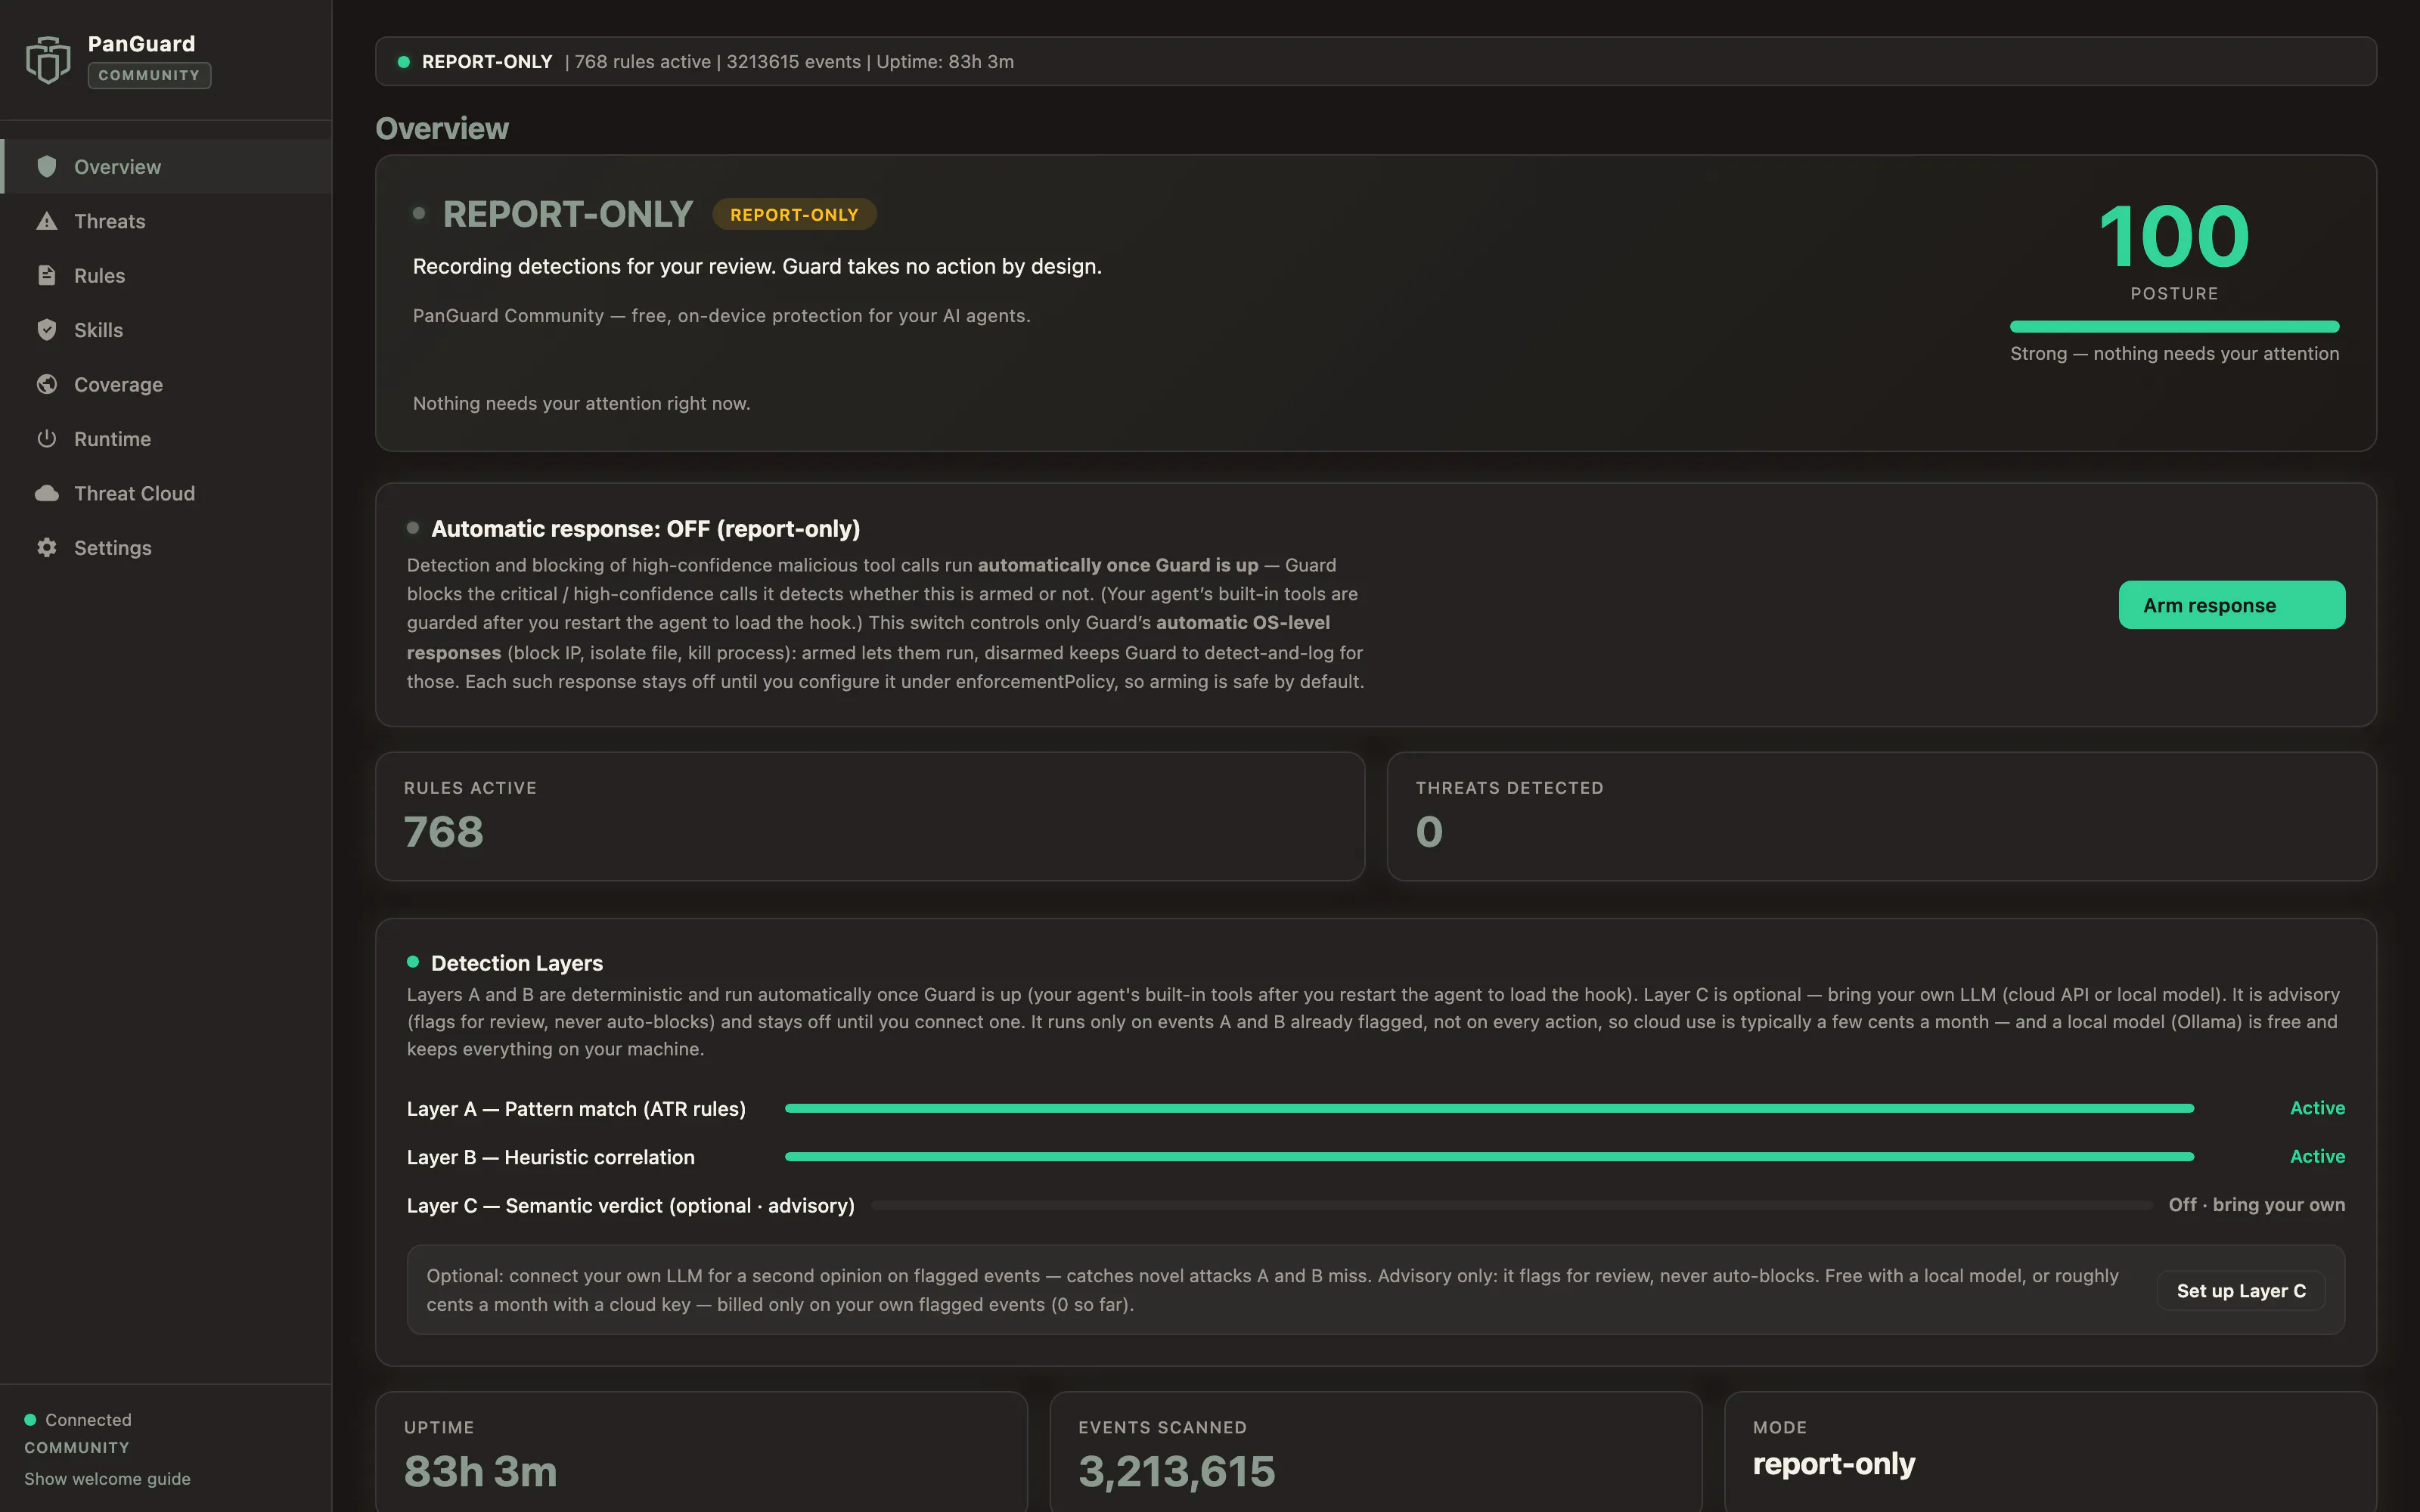The height and width of the screenshot is (1512, 2420).
Task: Click the Show welcome guide link
Action: 107,1479
